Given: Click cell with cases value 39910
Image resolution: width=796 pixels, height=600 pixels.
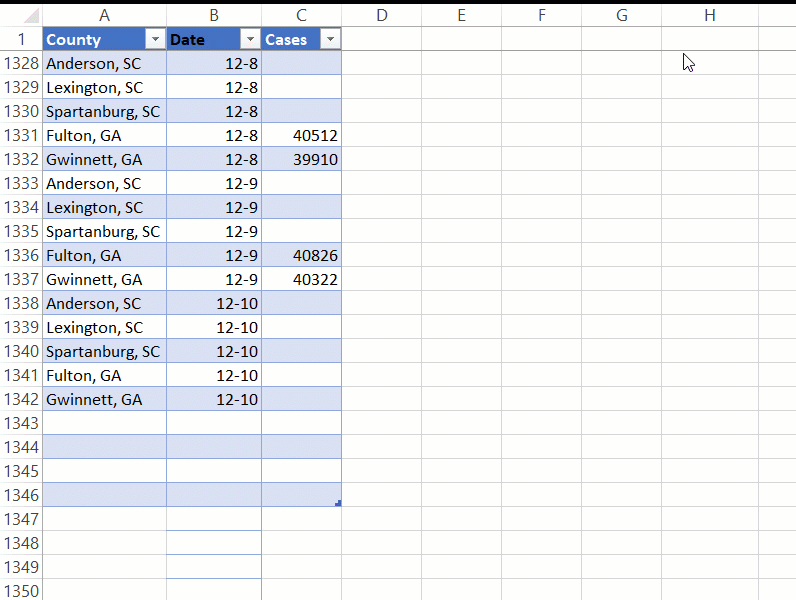Looking at the screenshot, I should tap(302, 159).
